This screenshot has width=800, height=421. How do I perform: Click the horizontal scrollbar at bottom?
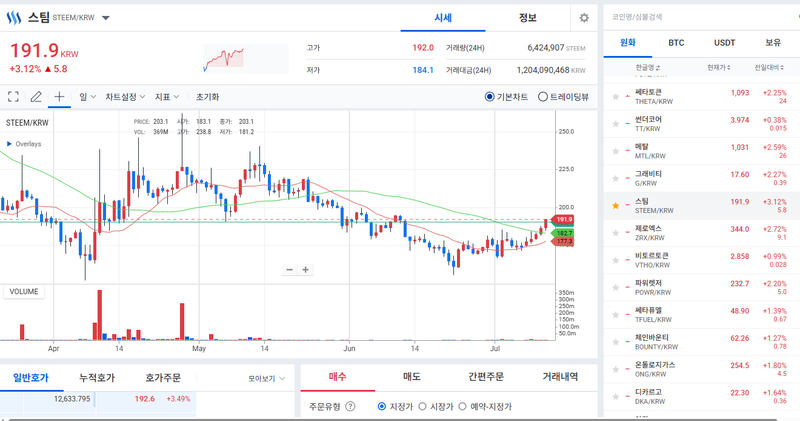point(393,419)
